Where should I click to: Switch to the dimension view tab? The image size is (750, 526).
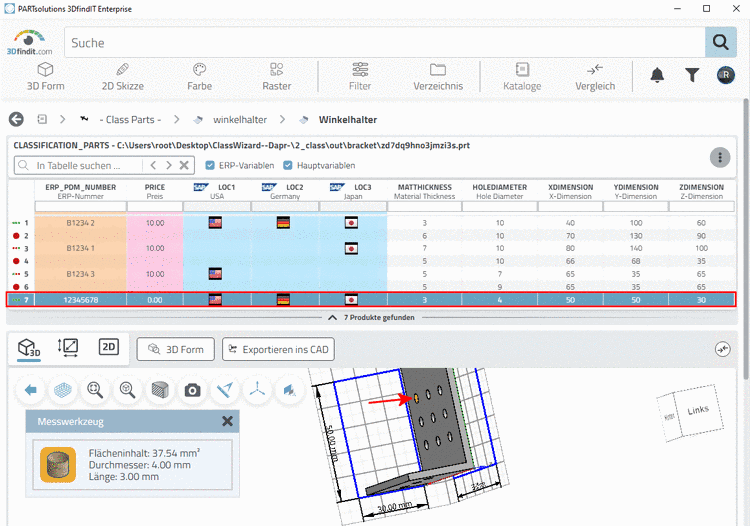68,348
